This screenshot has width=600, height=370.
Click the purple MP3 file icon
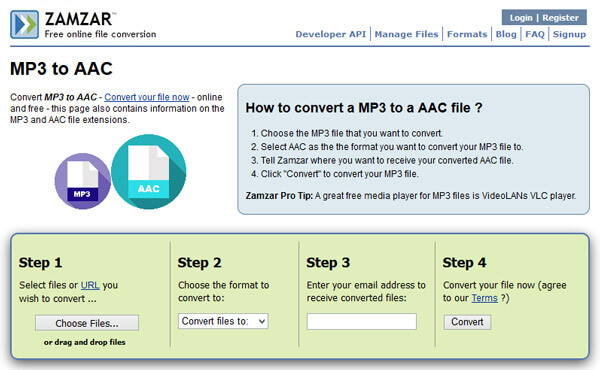(83, 181)
